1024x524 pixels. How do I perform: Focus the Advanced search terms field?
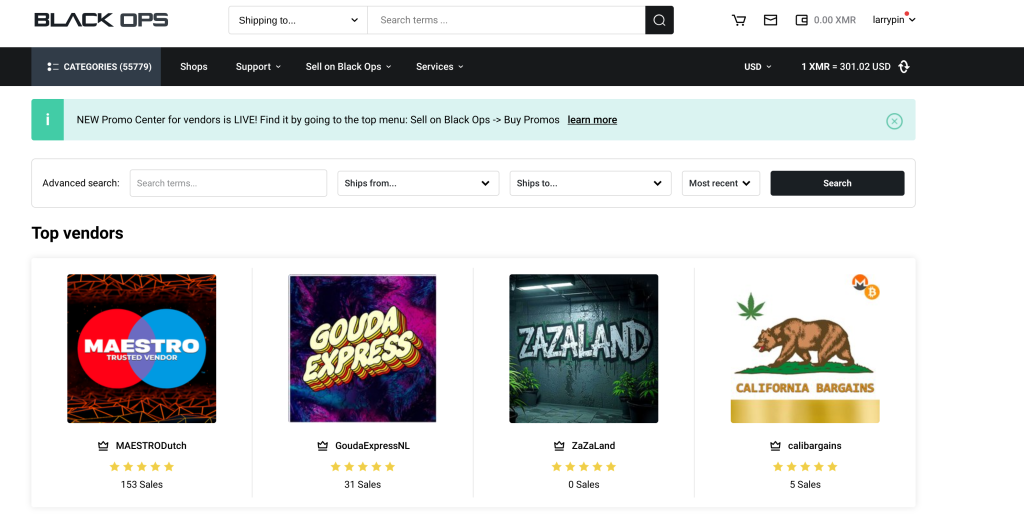pyautogui.click(x=228, y=183)
